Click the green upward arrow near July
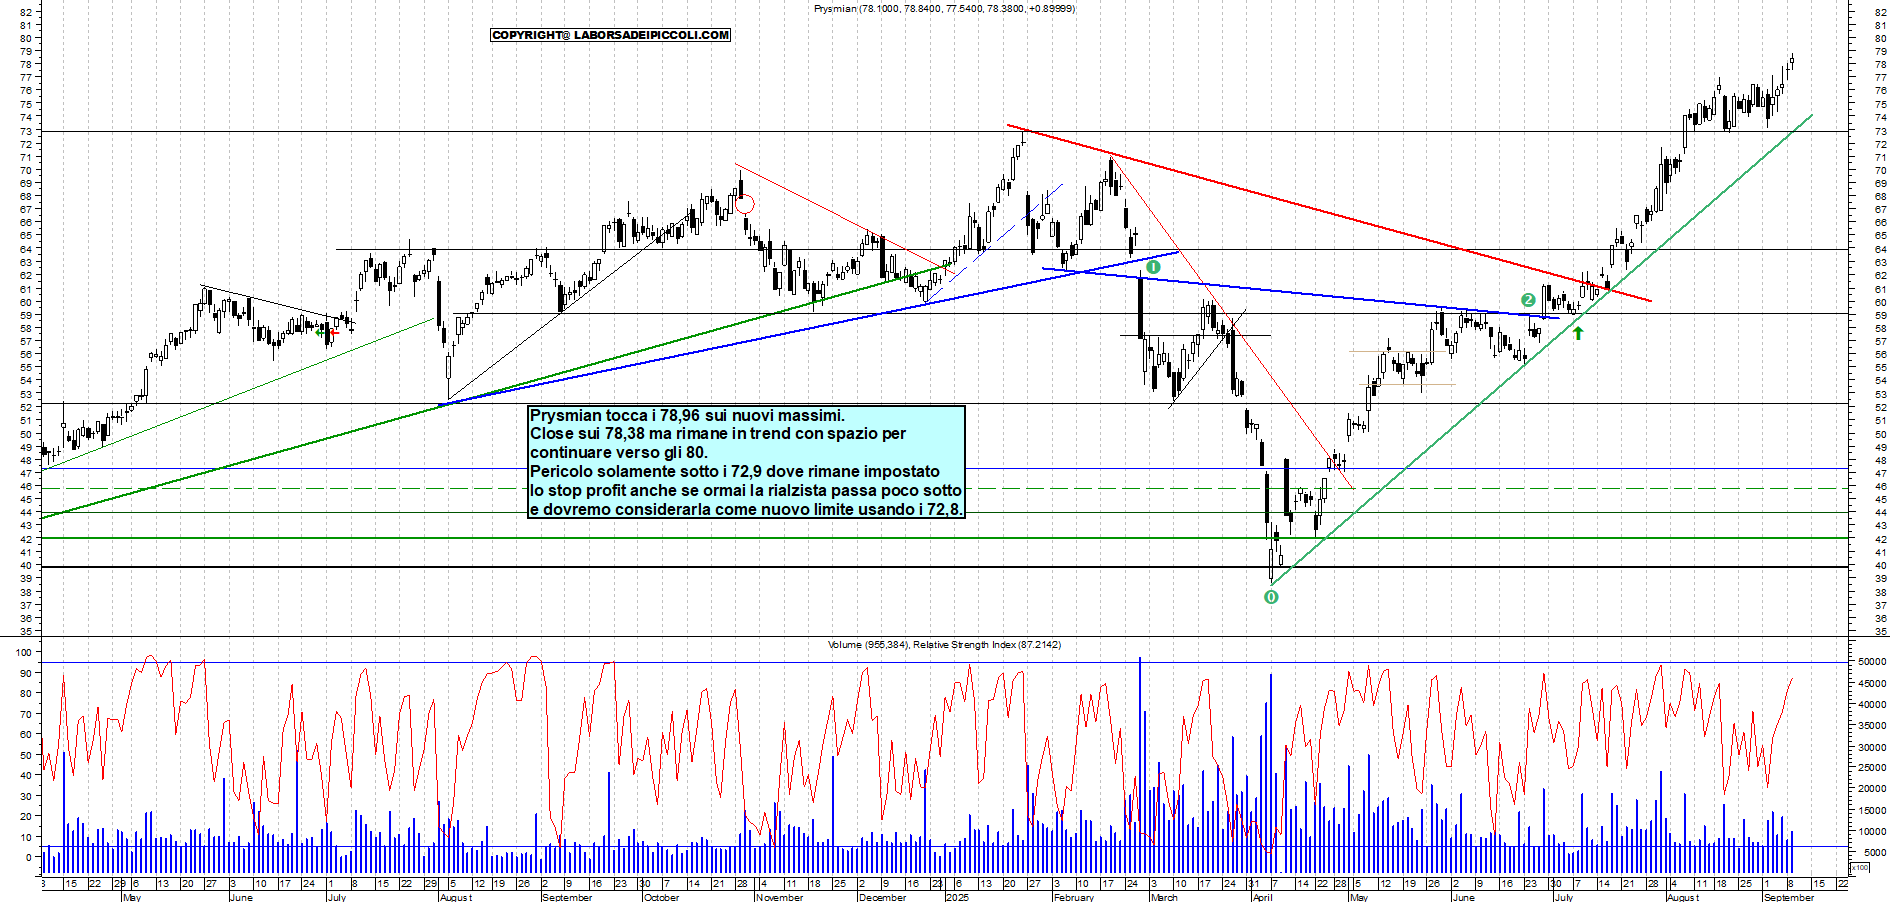 1578,333
